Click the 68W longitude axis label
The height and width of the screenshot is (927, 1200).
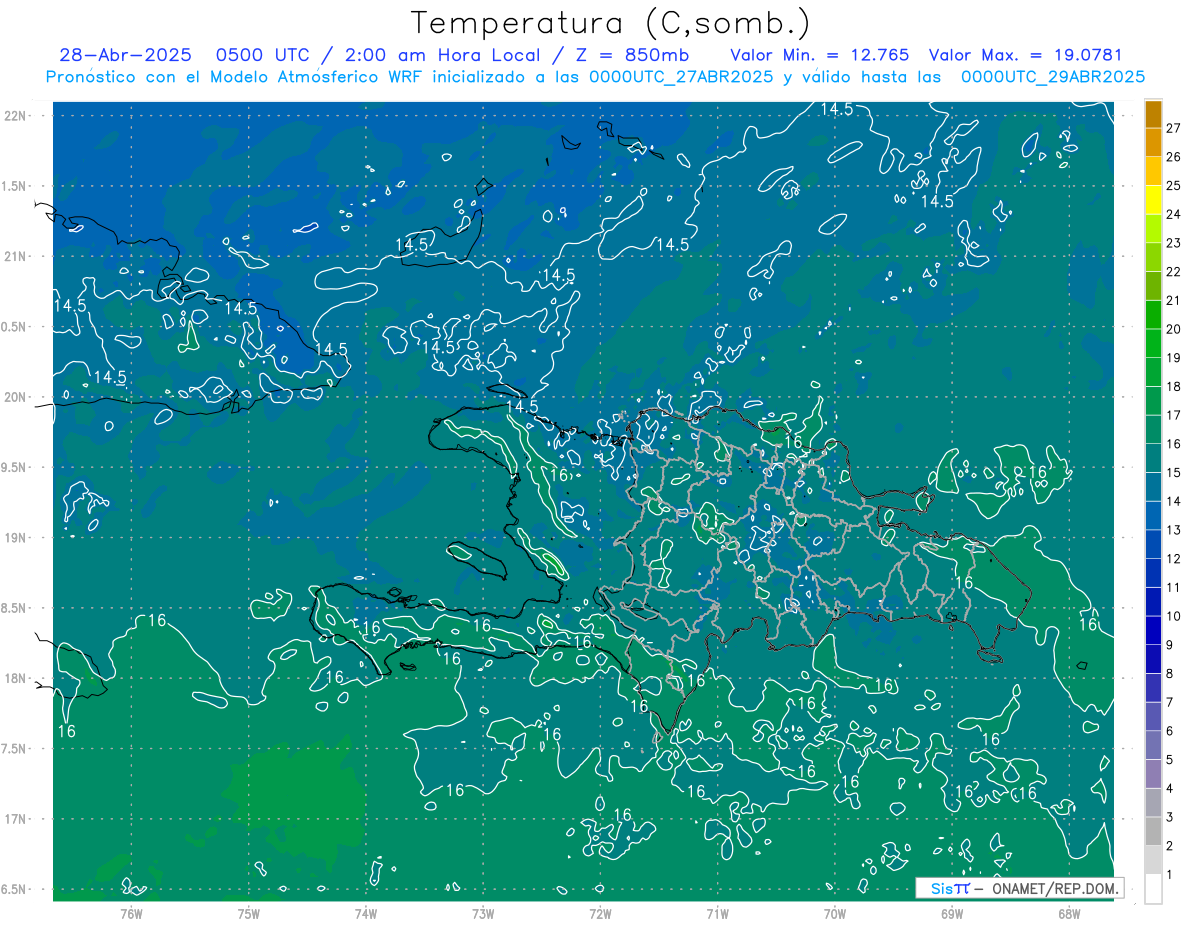(x=1069, y=913)
